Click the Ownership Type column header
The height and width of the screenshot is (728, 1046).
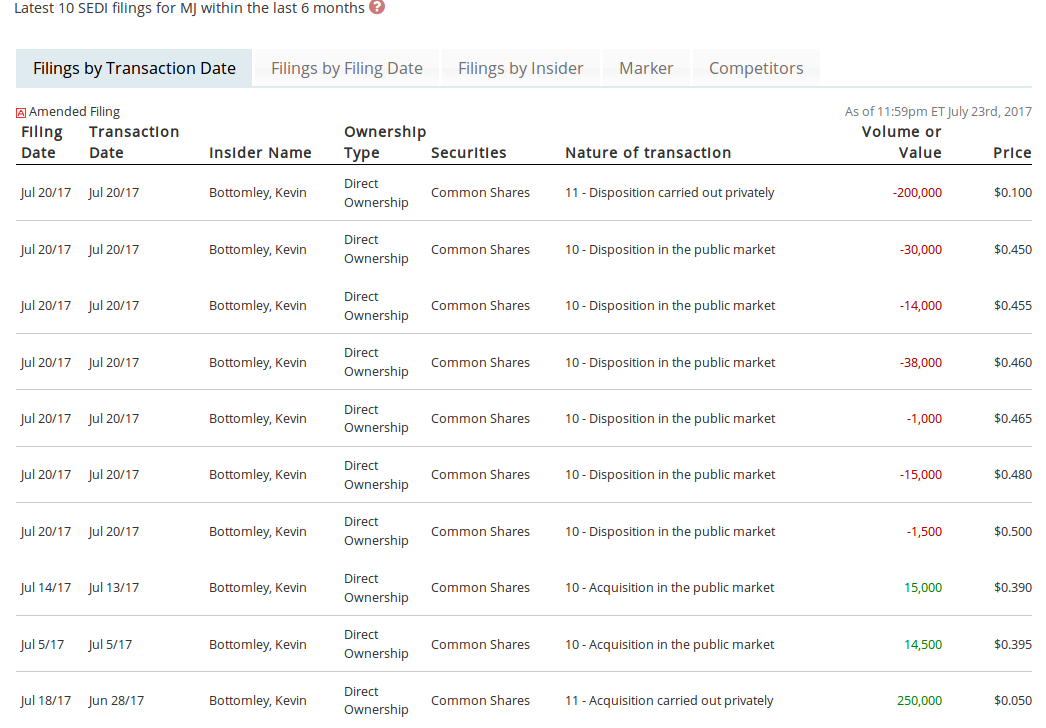pos(385,142)
